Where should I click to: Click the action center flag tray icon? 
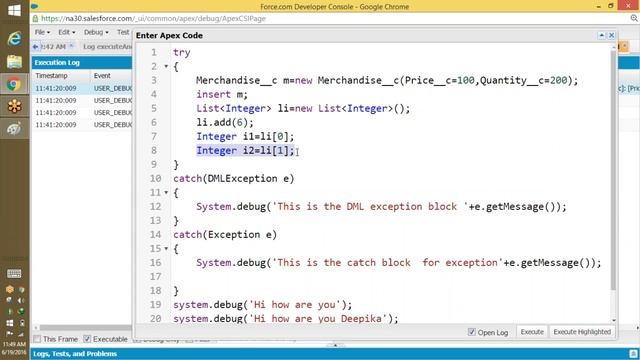click(9, 334)
